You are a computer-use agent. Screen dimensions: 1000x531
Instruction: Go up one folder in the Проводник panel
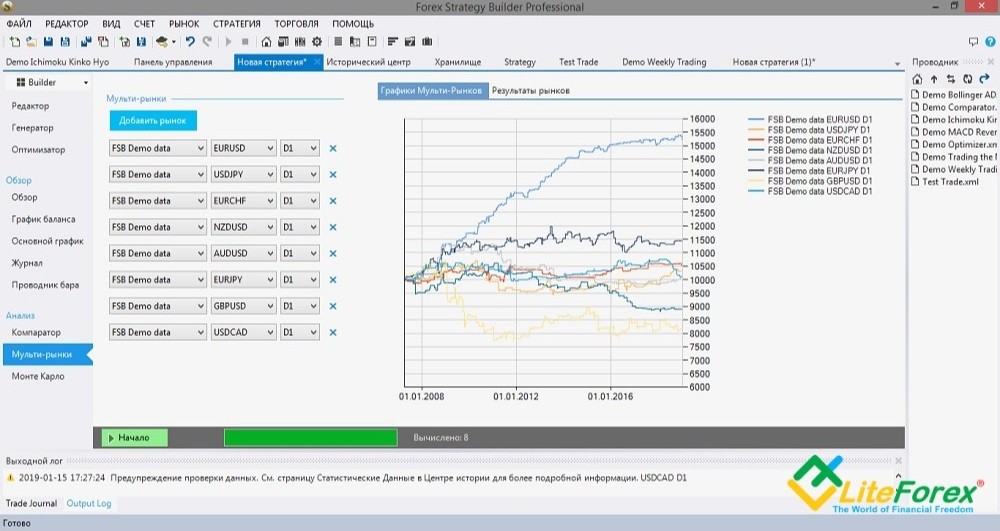point(934,78)
